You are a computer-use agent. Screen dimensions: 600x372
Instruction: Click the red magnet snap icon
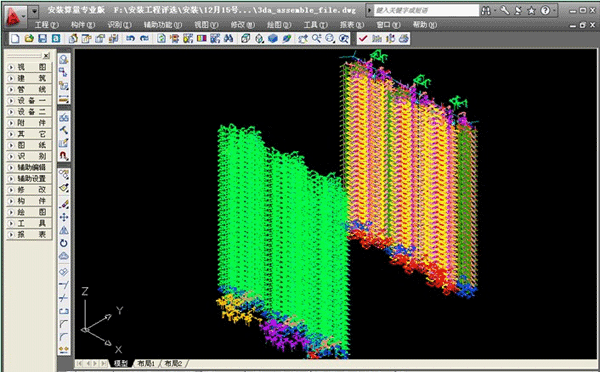click(x=64, y=155)
